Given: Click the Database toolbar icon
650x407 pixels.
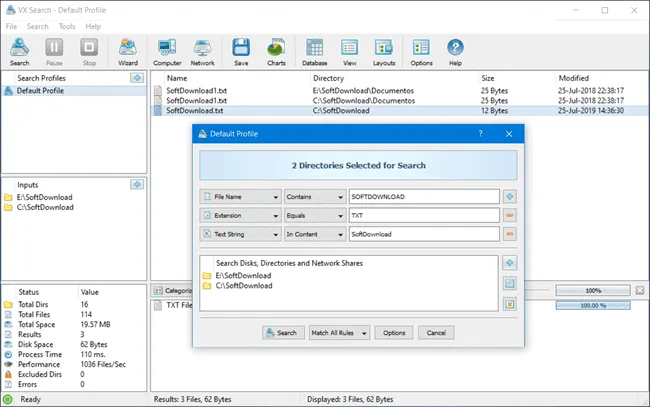Looking at the screenshot, I should point(314,52).
